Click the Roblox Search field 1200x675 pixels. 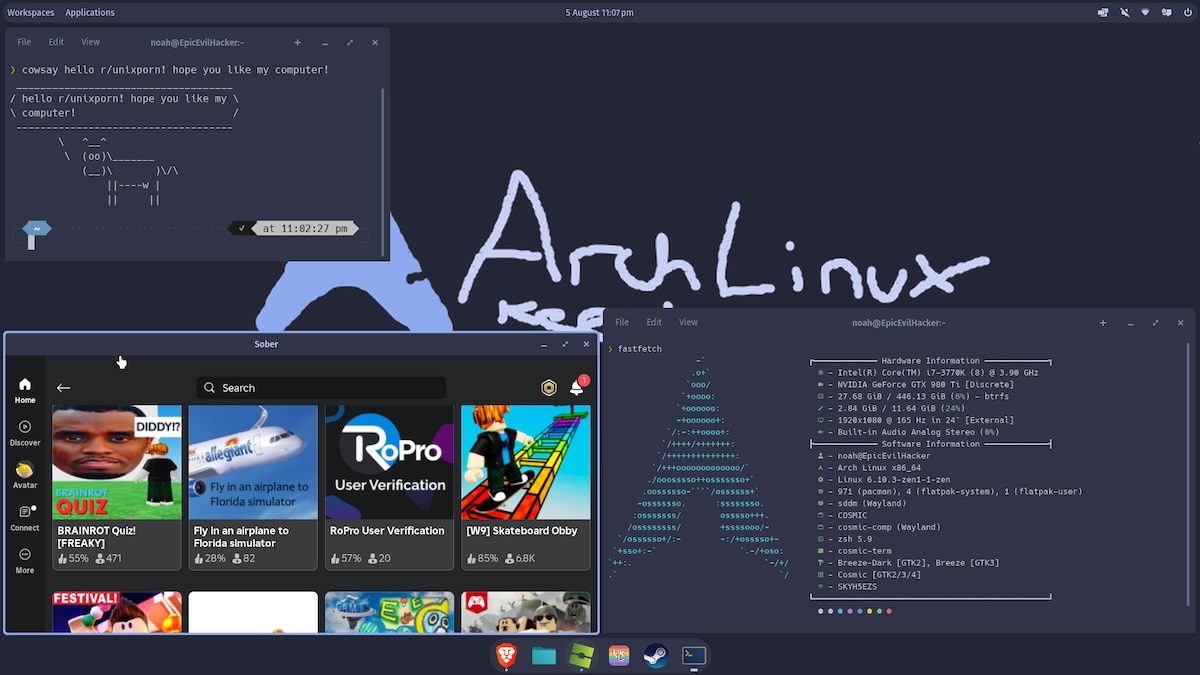[322, 388]
